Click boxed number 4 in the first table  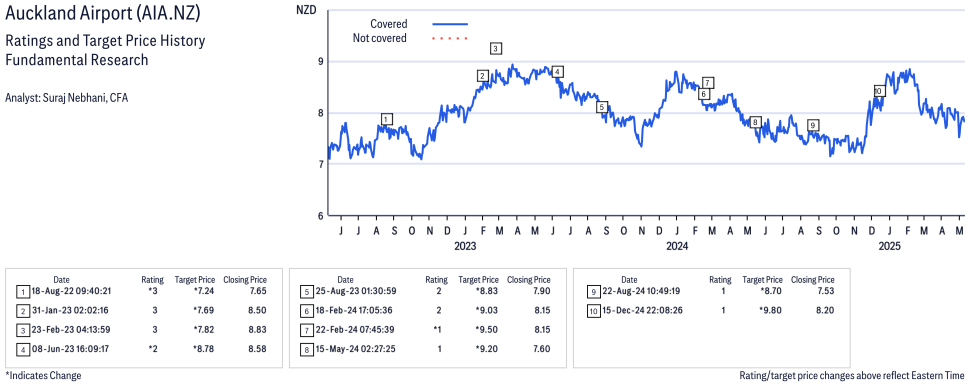(22, 350)
